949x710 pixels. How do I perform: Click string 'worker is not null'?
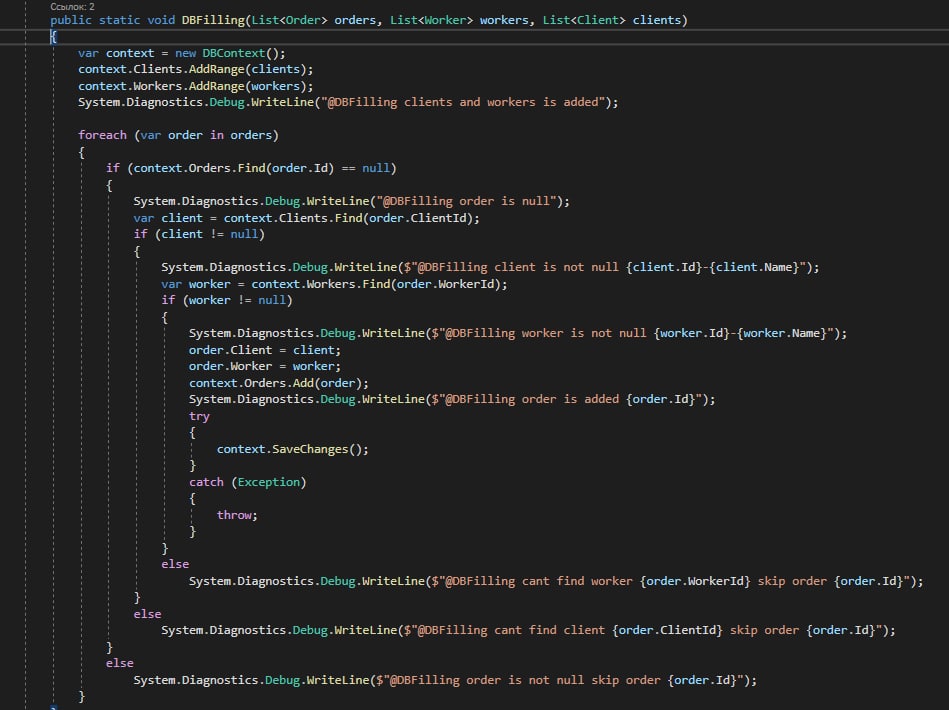584,334
